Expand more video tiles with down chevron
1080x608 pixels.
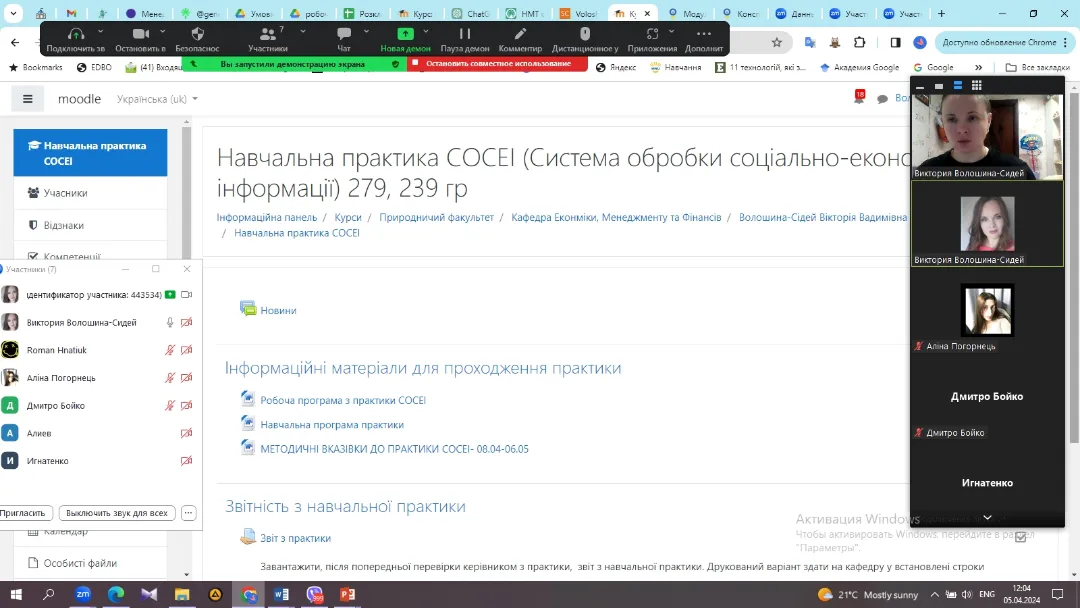(987, 517)
